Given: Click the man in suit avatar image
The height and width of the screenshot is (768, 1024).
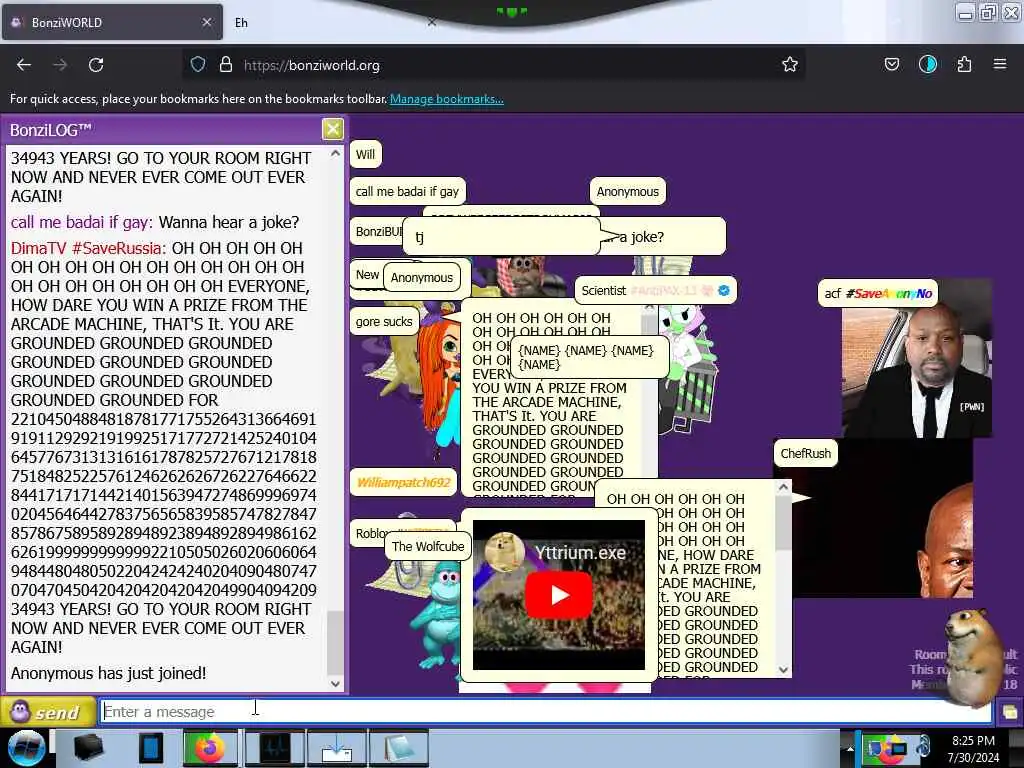Looking at the screenshot, I should (917, 372).
